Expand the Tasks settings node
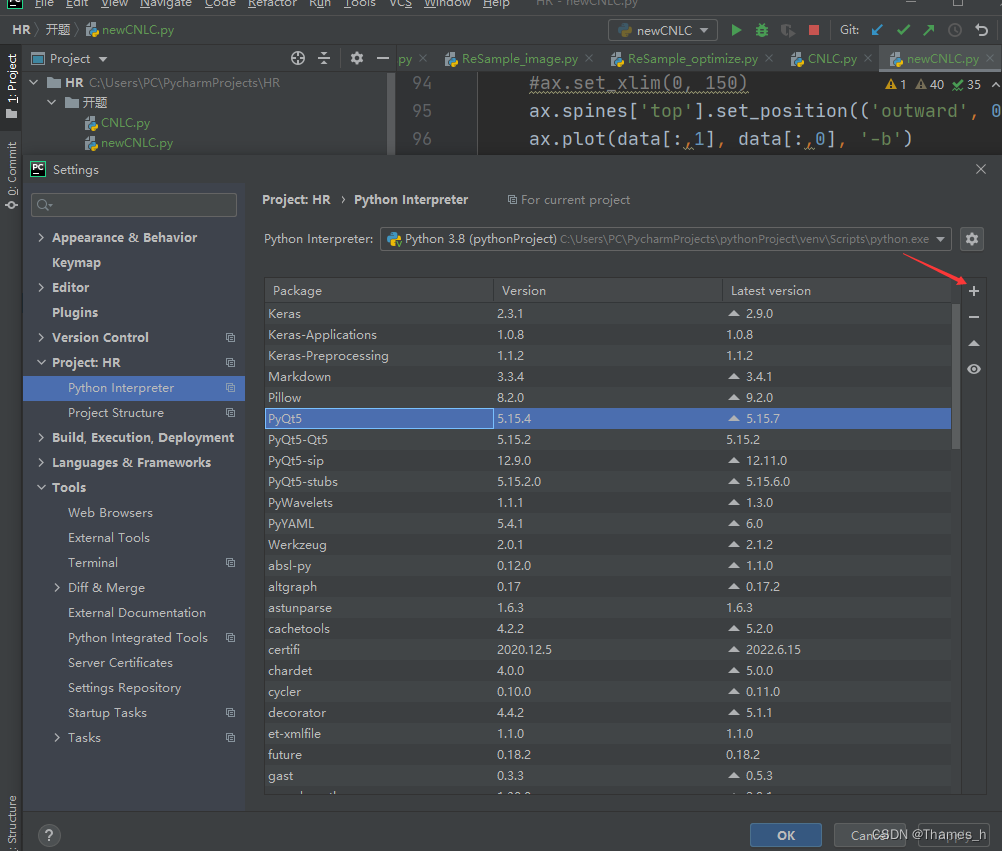The image size is (1002, 851). coord(57,738)
